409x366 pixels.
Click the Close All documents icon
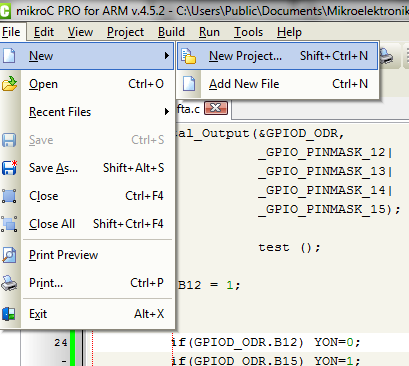coord(9,224)
